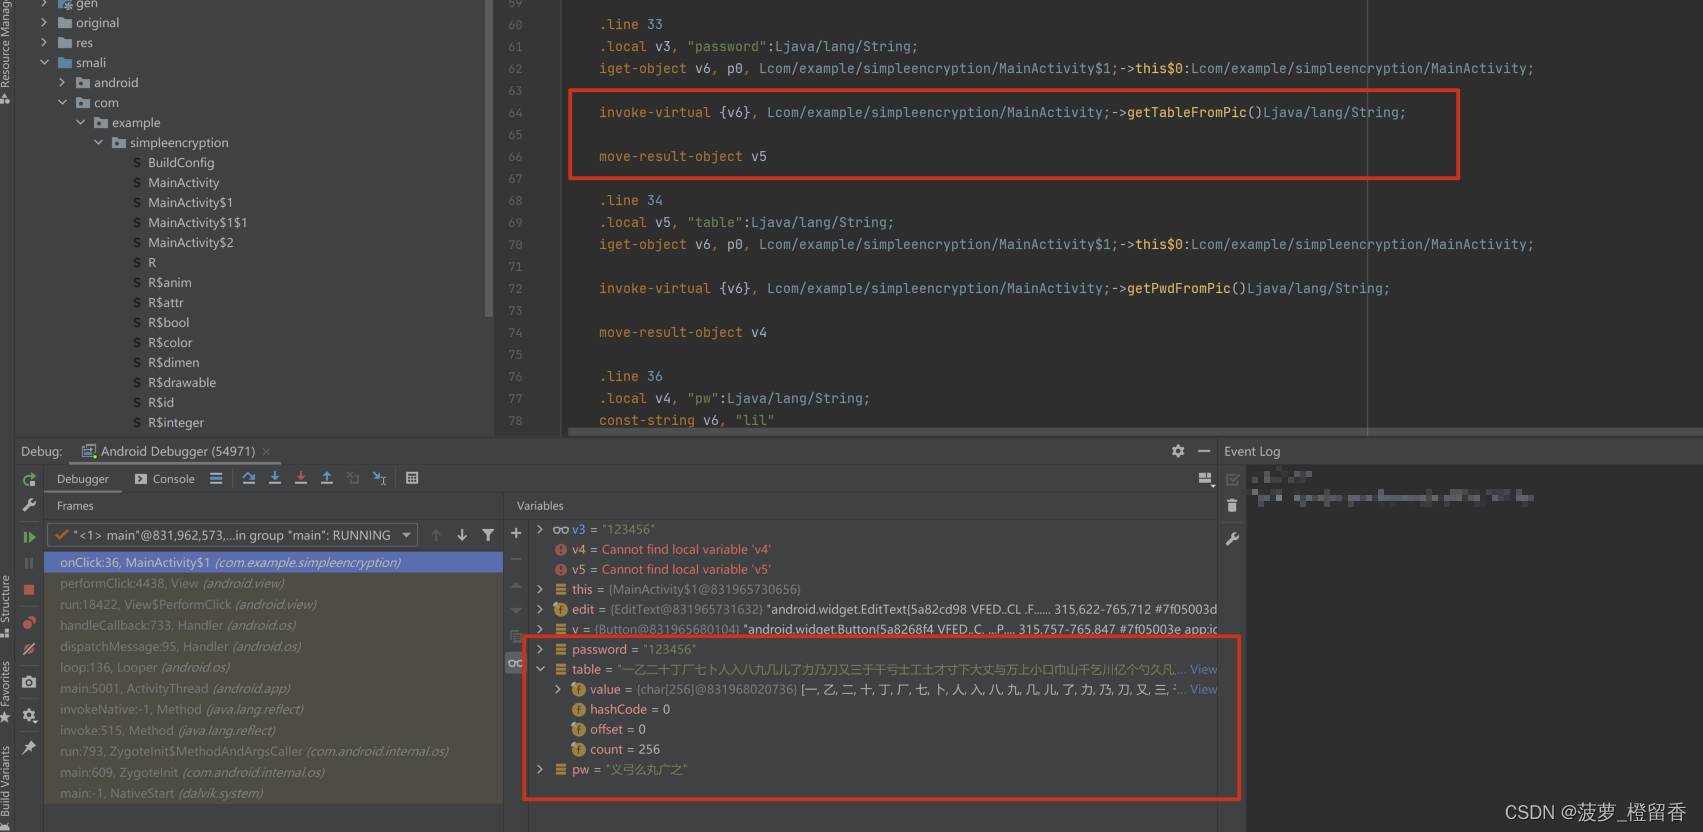Expand the res folder

coord(44,42)
